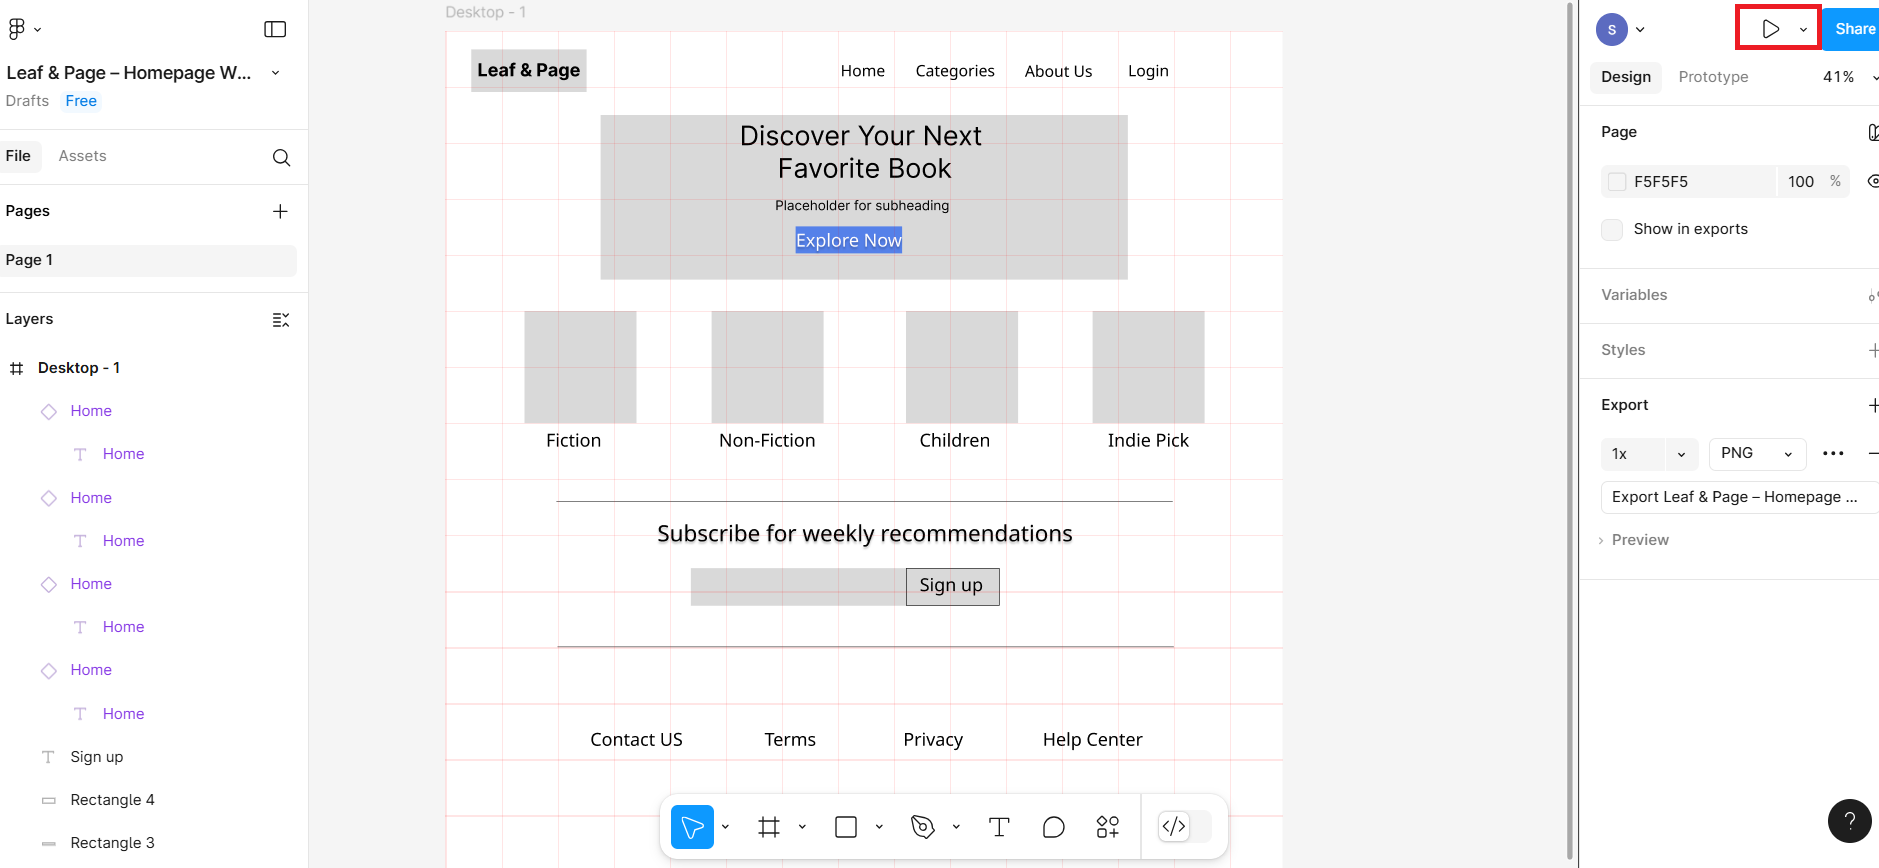1879x868 pixels.
Task: Click Leaf & Page logo on canvas
Action: pyautogui.click(x=528, y=70)
